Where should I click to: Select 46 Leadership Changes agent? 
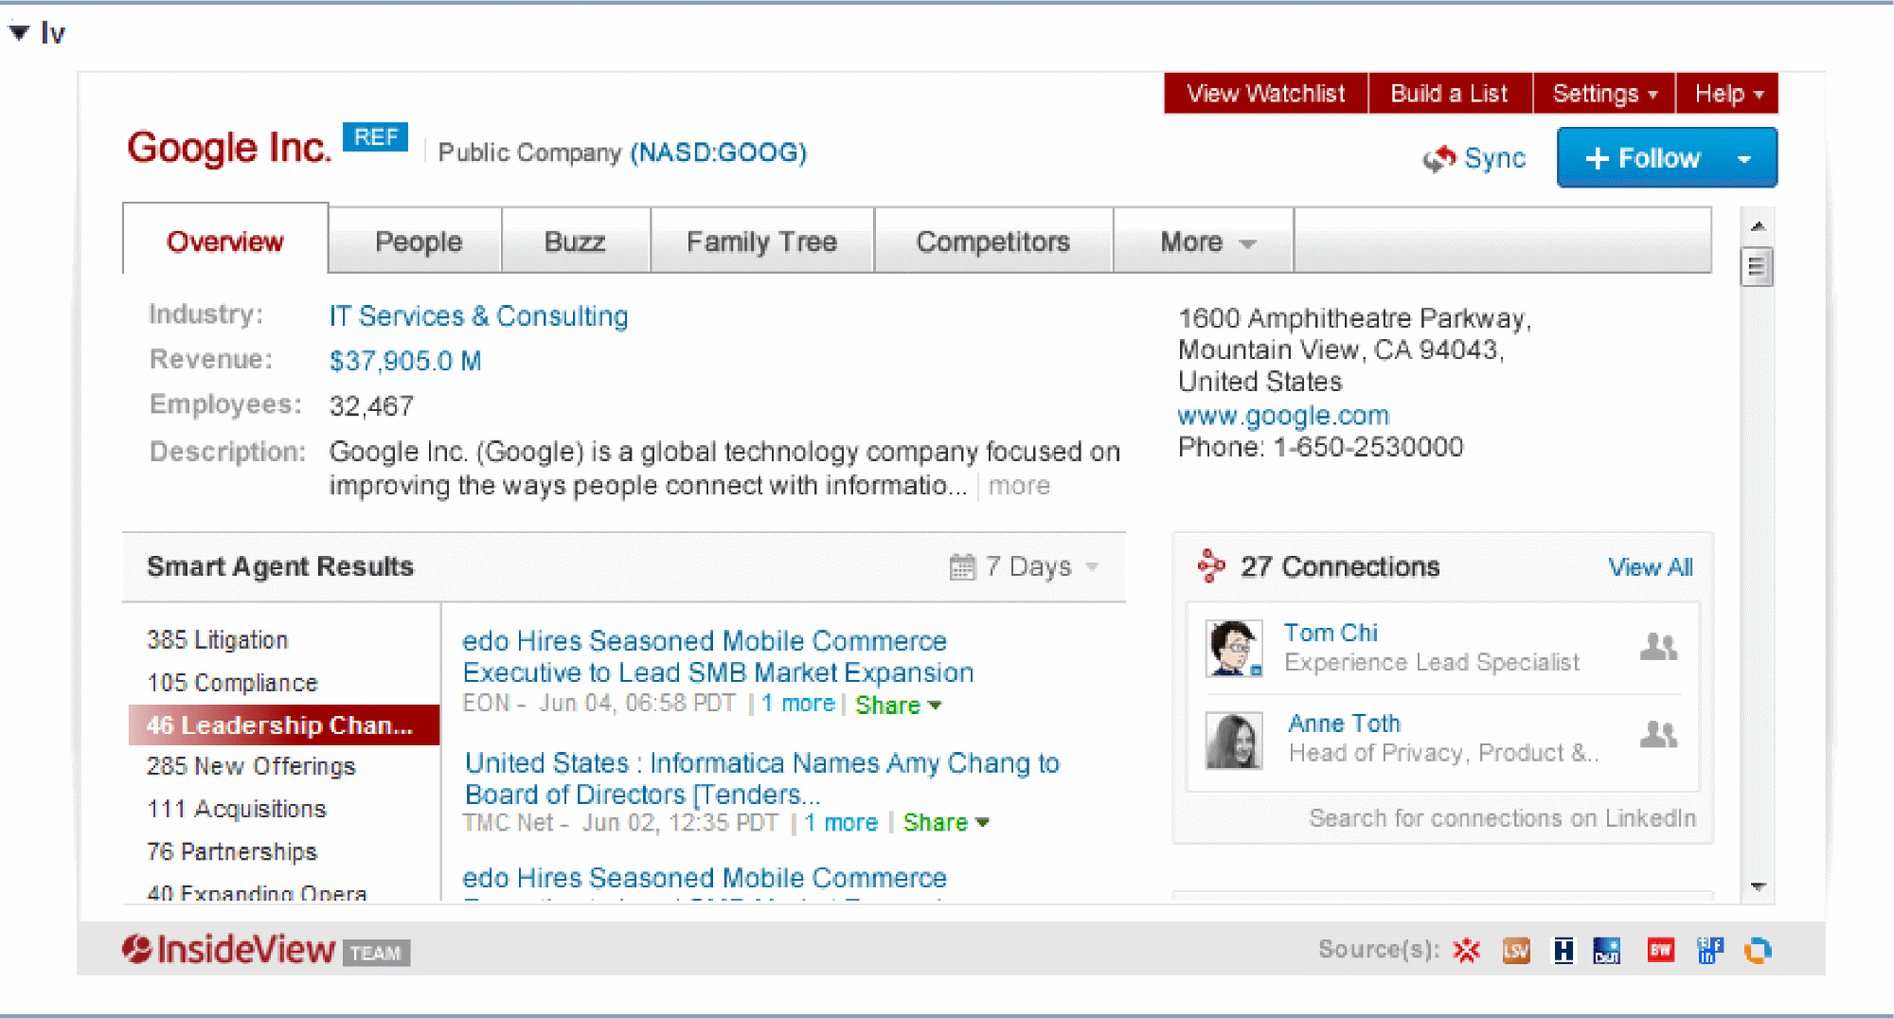coord(284,725)
